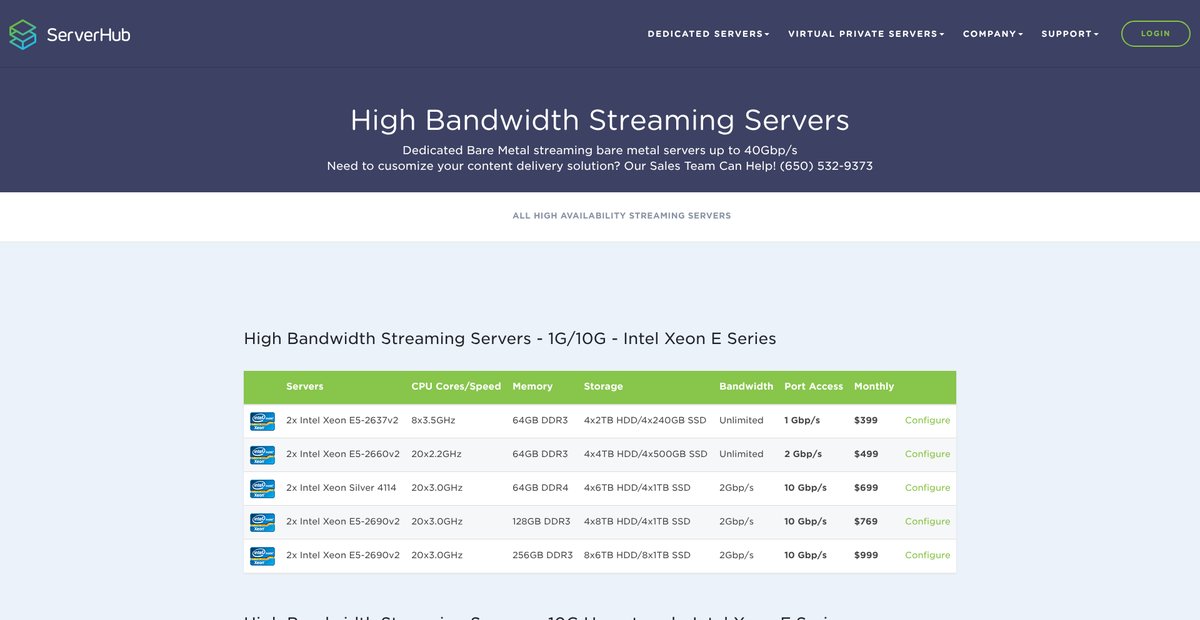This screenshot has width=1200, height=620.
Task: Configure the $999 server with 256GB DDR3
Action: click(927, 555)
